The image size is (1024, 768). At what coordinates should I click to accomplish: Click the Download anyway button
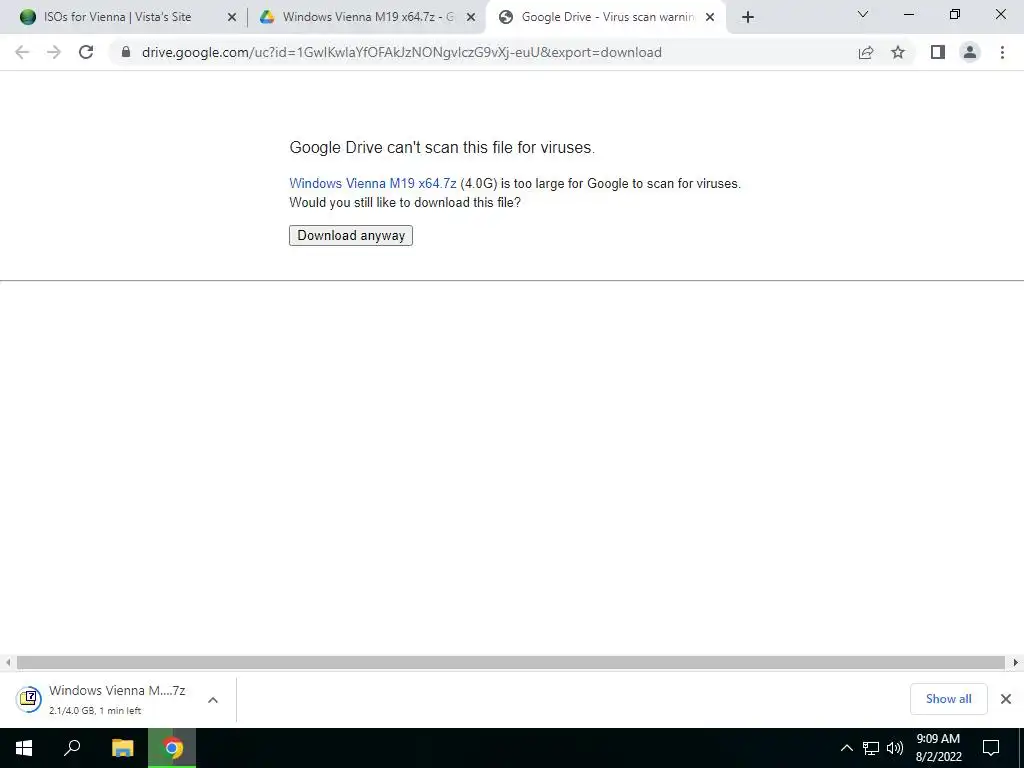(351, 236)
